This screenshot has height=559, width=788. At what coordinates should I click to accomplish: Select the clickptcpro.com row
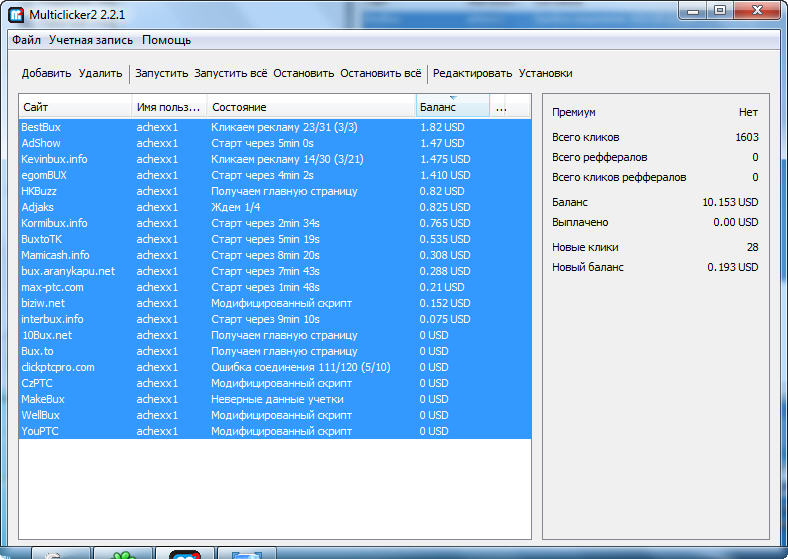click(x=275, y=367)
